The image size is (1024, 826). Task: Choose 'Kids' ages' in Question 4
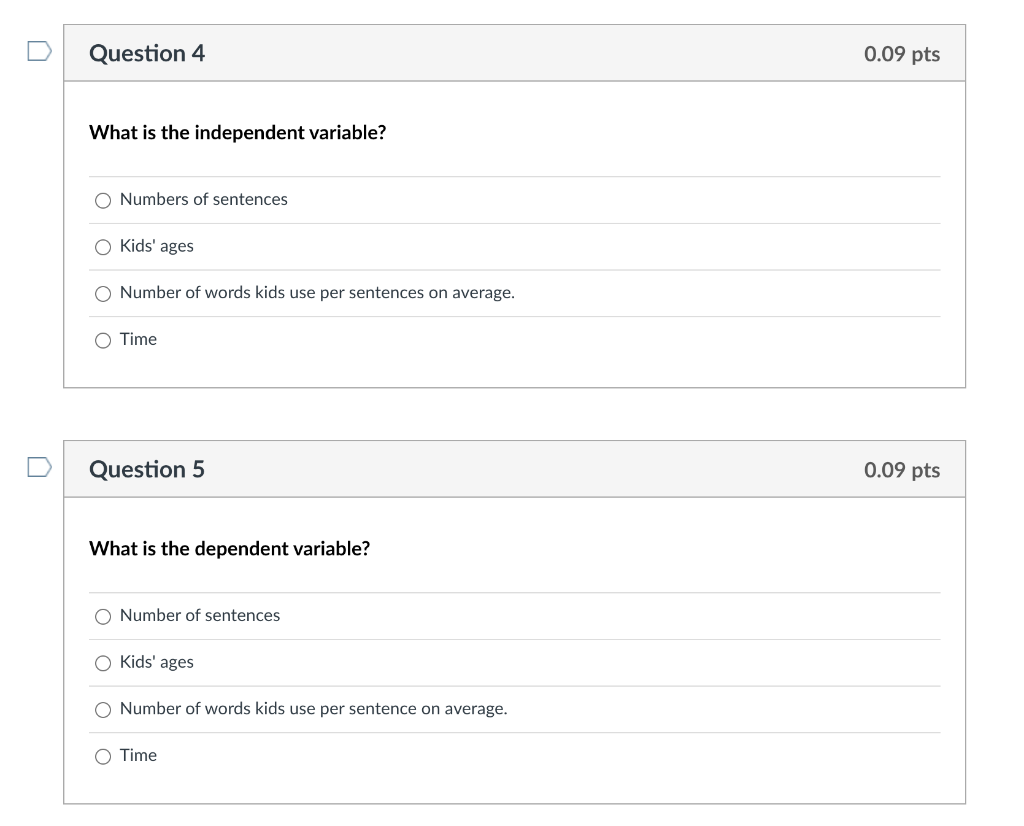[103, 246]
